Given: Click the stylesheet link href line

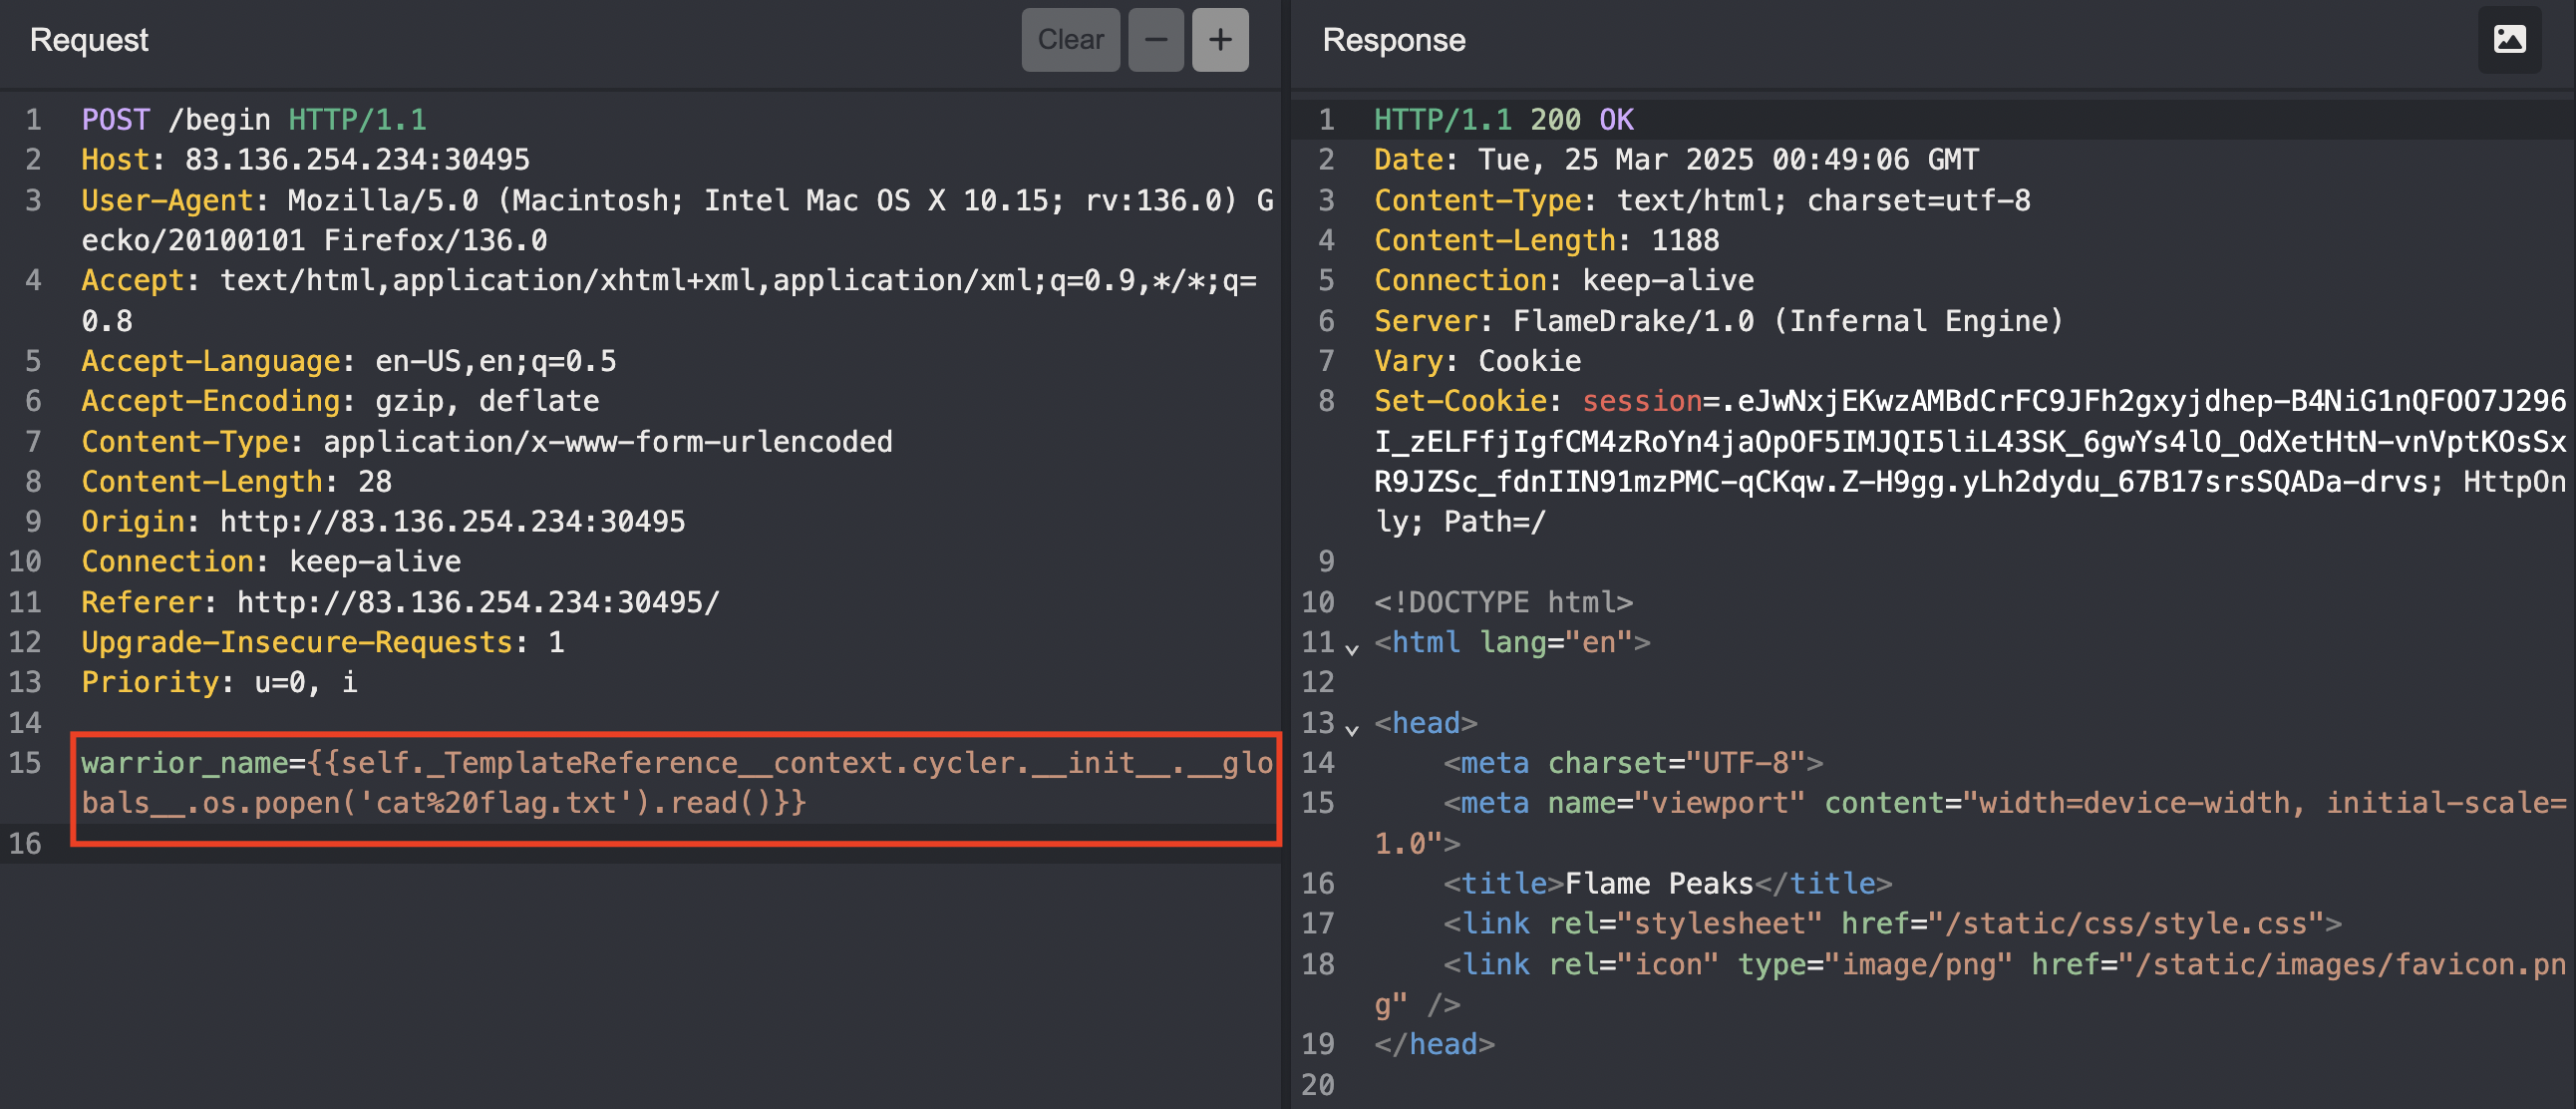Looking at the screenshot, I should coord(1891,924).
